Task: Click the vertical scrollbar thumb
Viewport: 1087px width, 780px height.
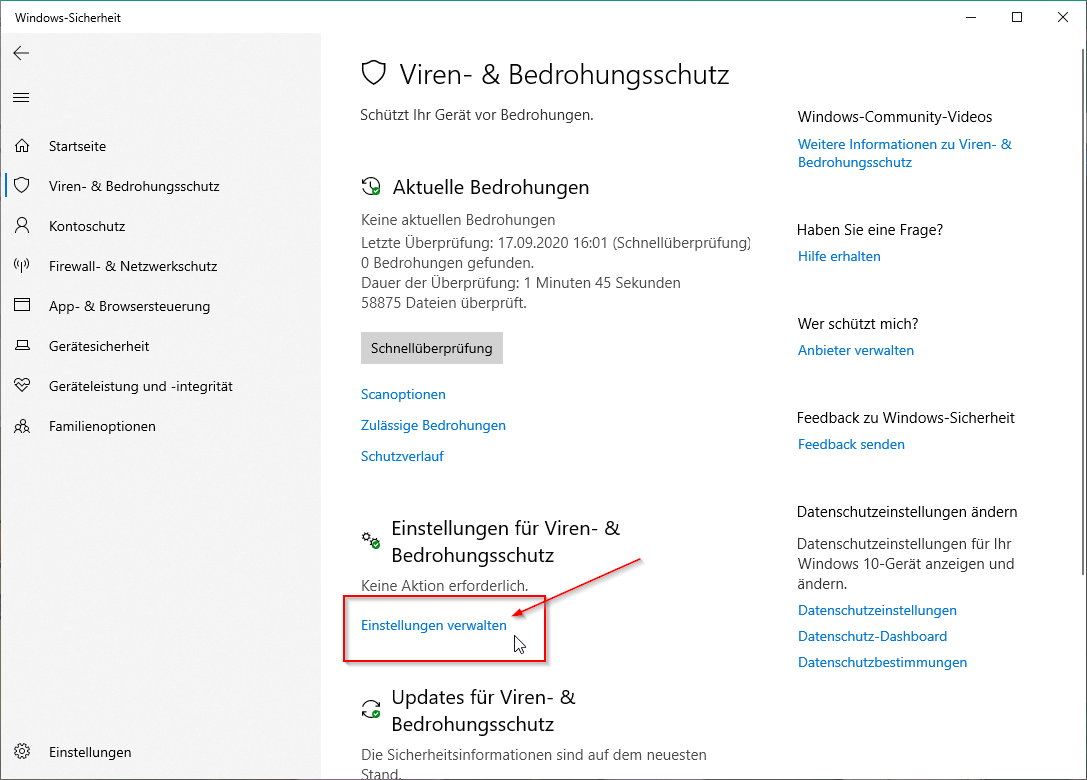Action: [1083, 311]
